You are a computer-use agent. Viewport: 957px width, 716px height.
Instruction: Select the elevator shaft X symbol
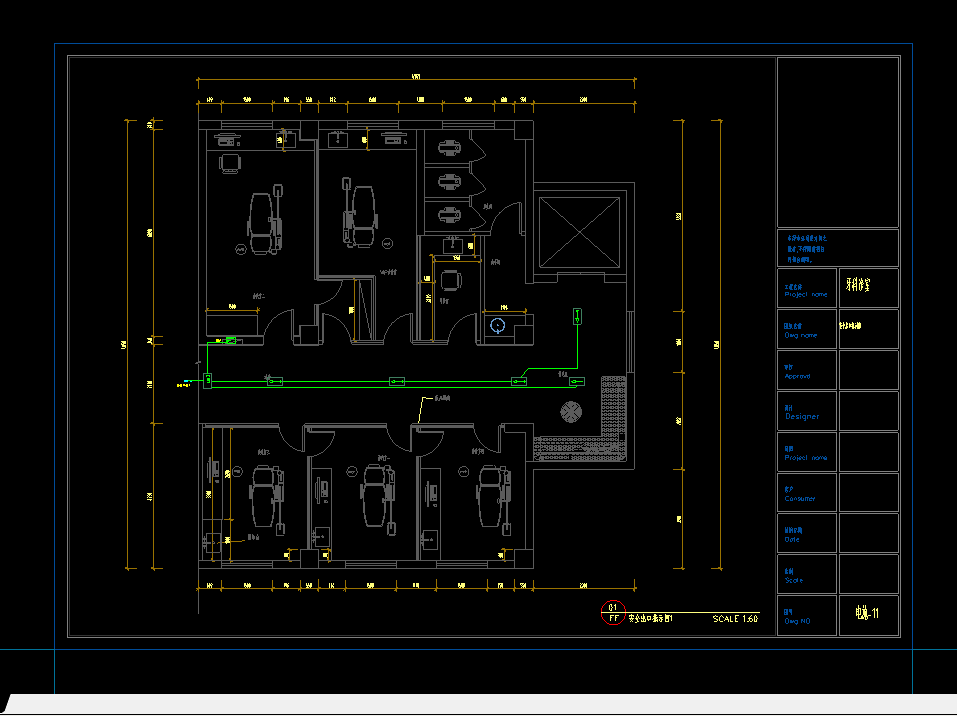(x=579, y=232)
